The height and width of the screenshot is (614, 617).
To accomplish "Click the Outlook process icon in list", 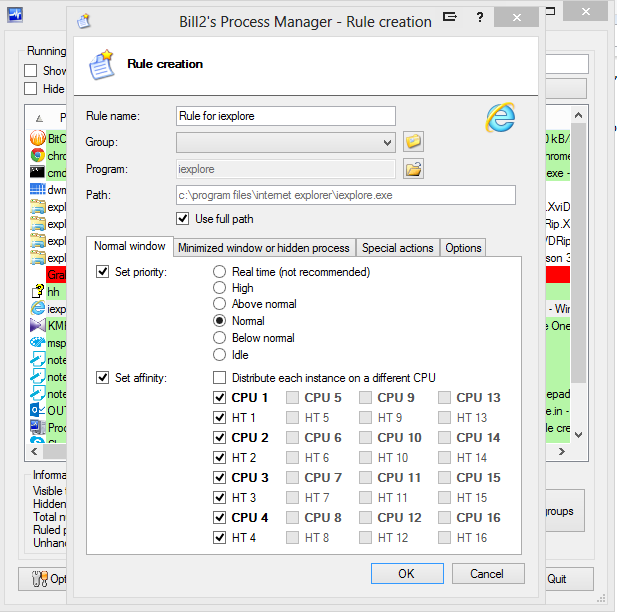I will pos(37,410).
